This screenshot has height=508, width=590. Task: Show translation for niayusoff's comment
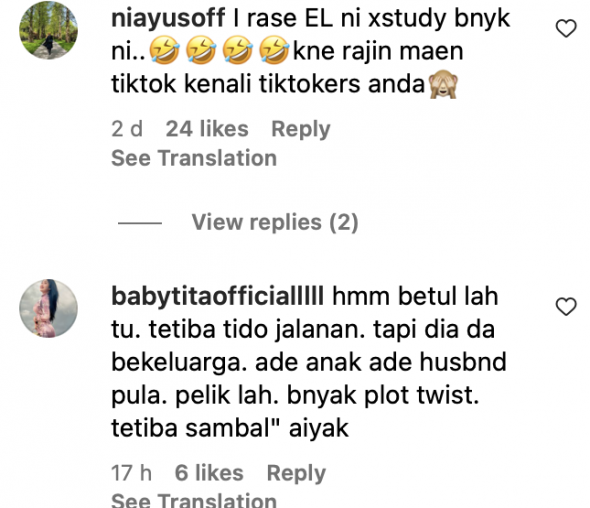(194, 158)
